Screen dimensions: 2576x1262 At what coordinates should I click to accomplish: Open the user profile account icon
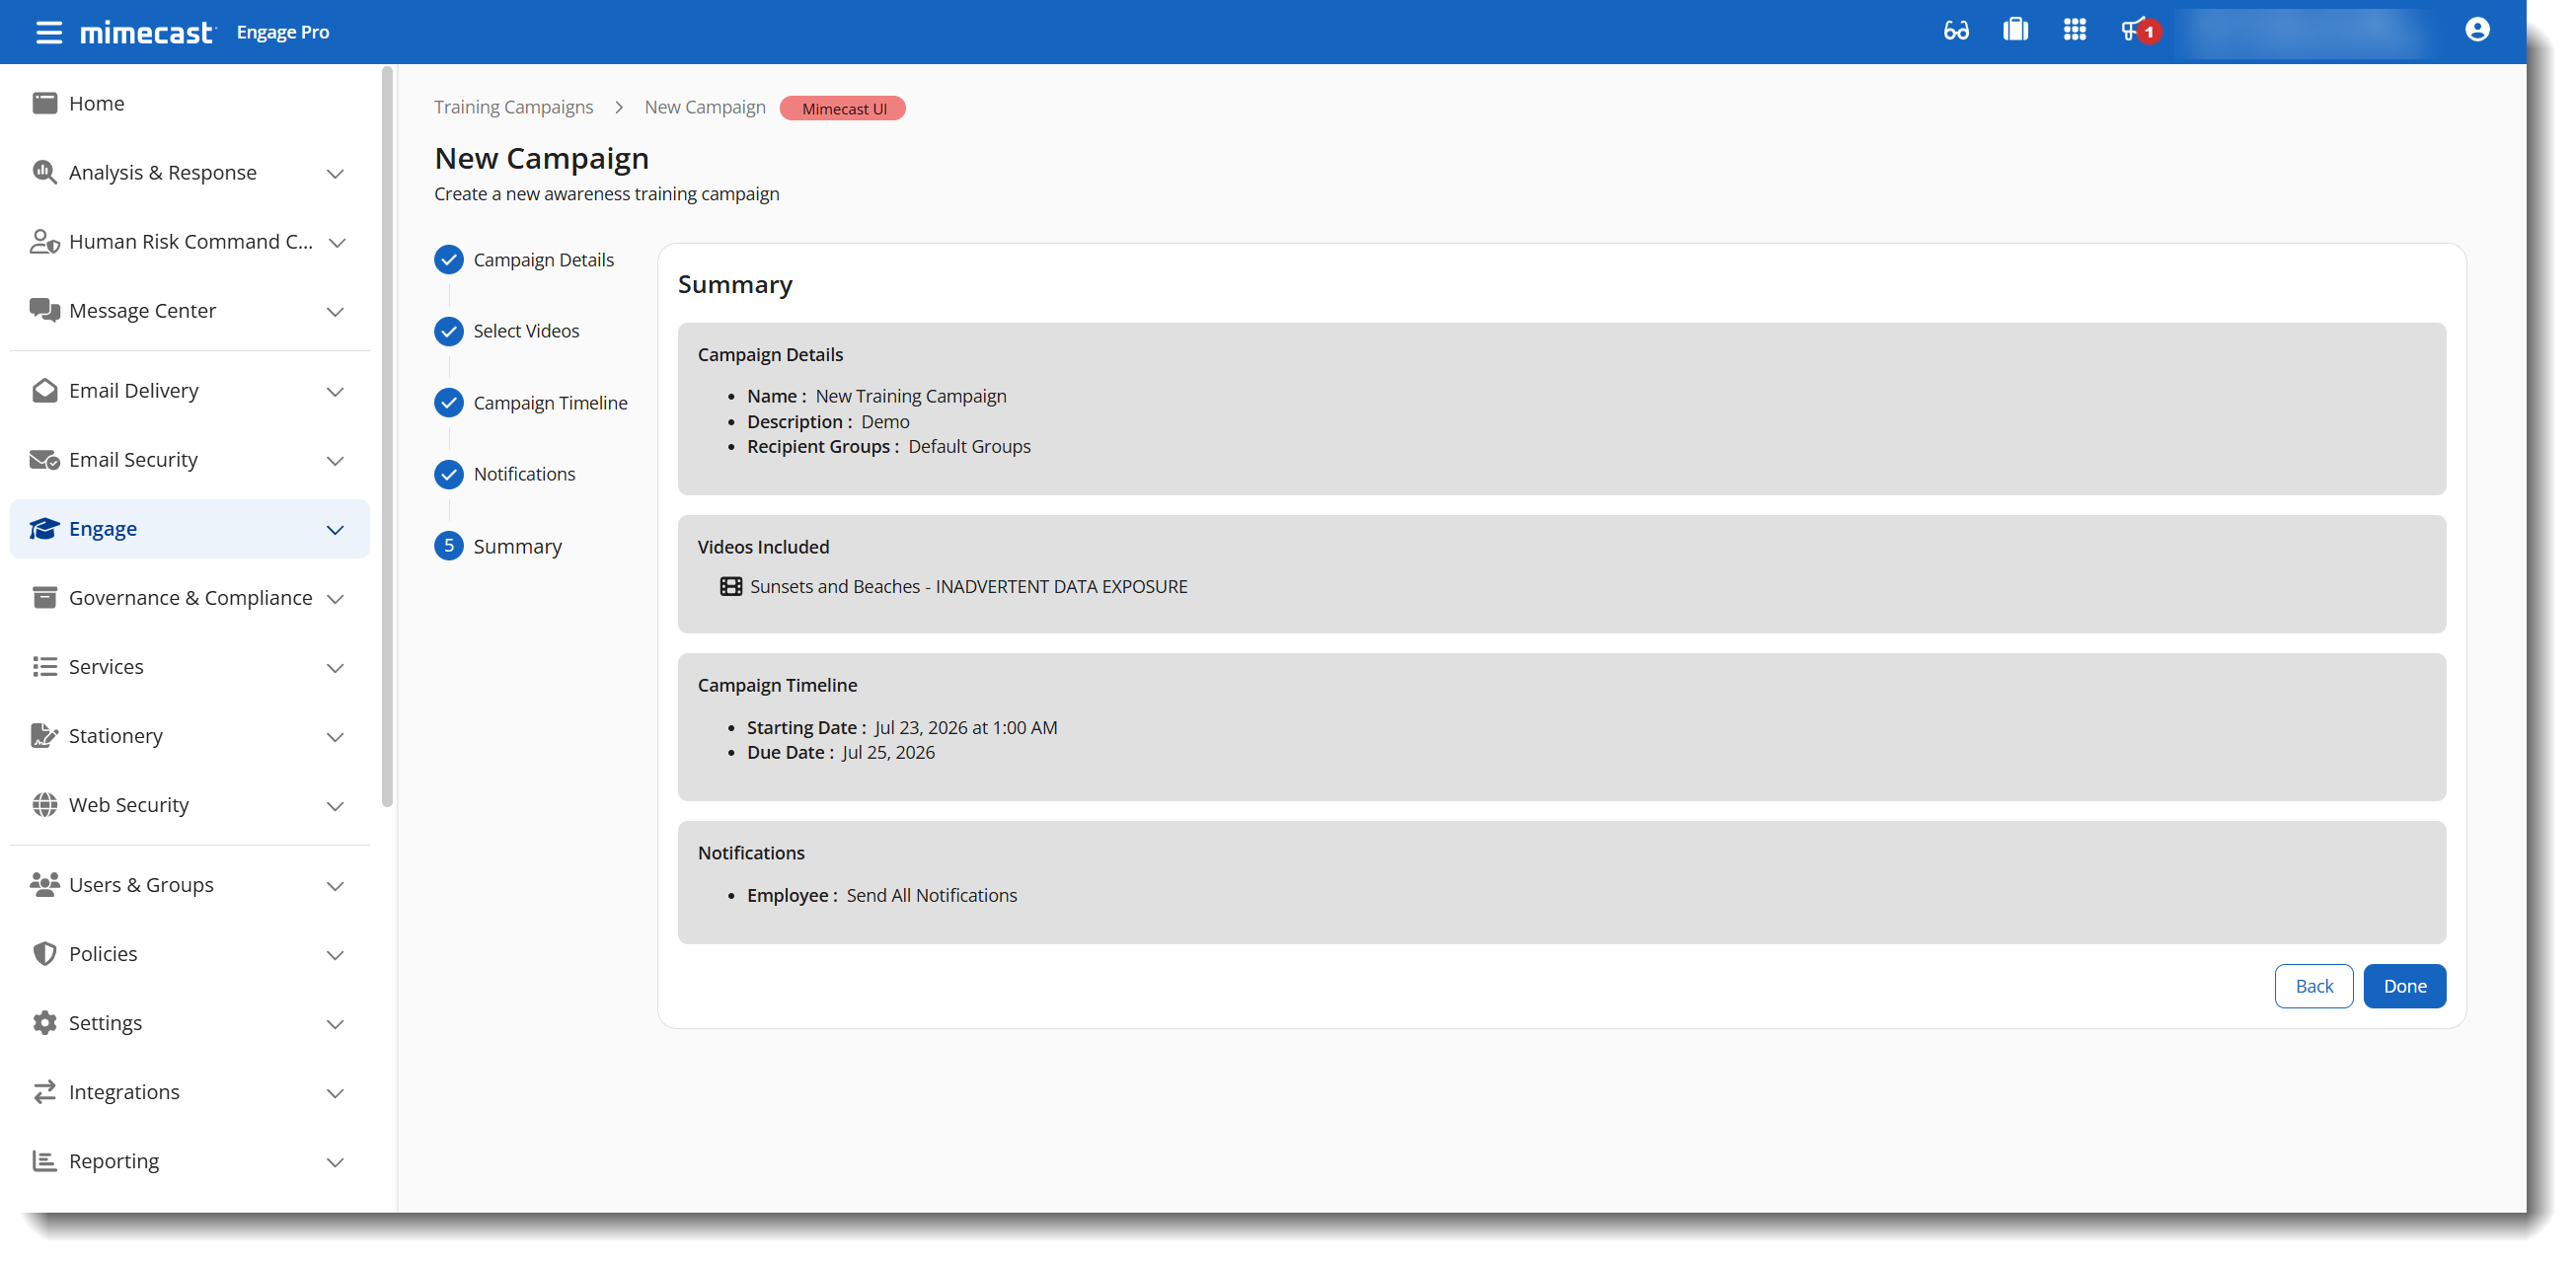point(2476,30)
